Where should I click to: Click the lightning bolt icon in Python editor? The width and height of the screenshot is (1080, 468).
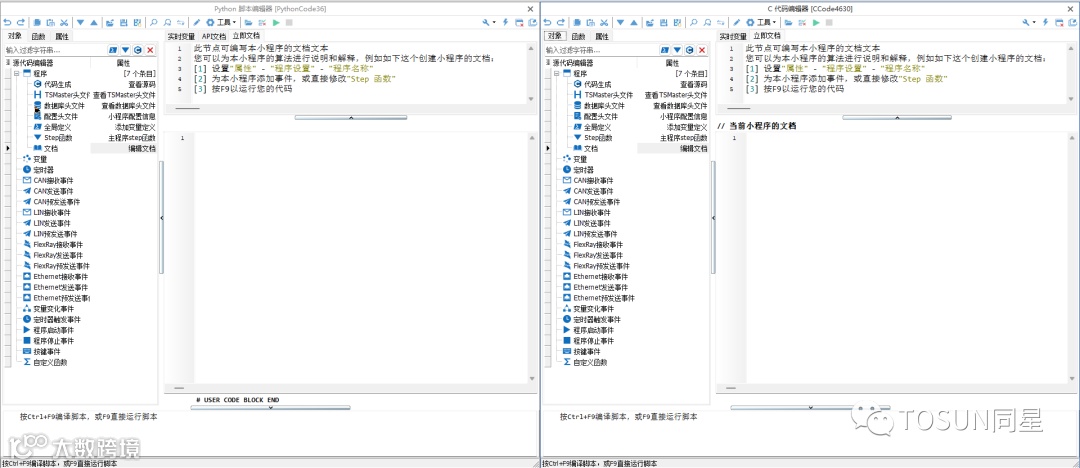pyautogui.click(x=506, y=22)
